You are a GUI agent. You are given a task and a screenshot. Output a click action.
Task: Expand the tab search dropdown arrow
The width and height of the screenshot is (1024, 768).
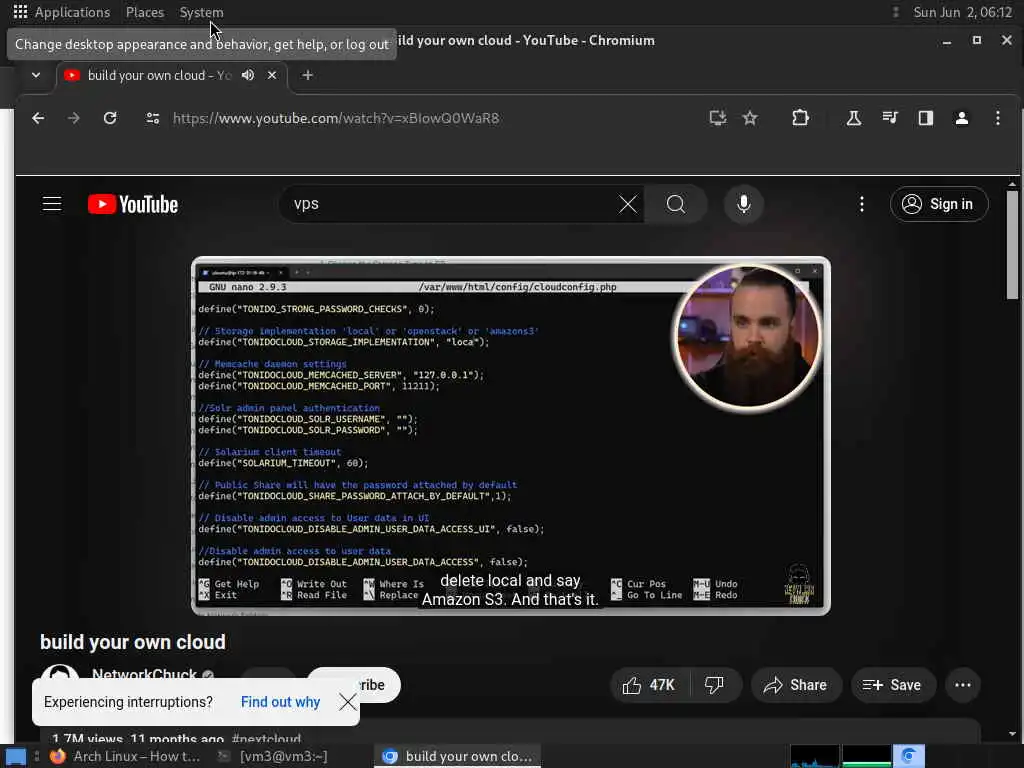pyautogui.click(x=36, y=76)
